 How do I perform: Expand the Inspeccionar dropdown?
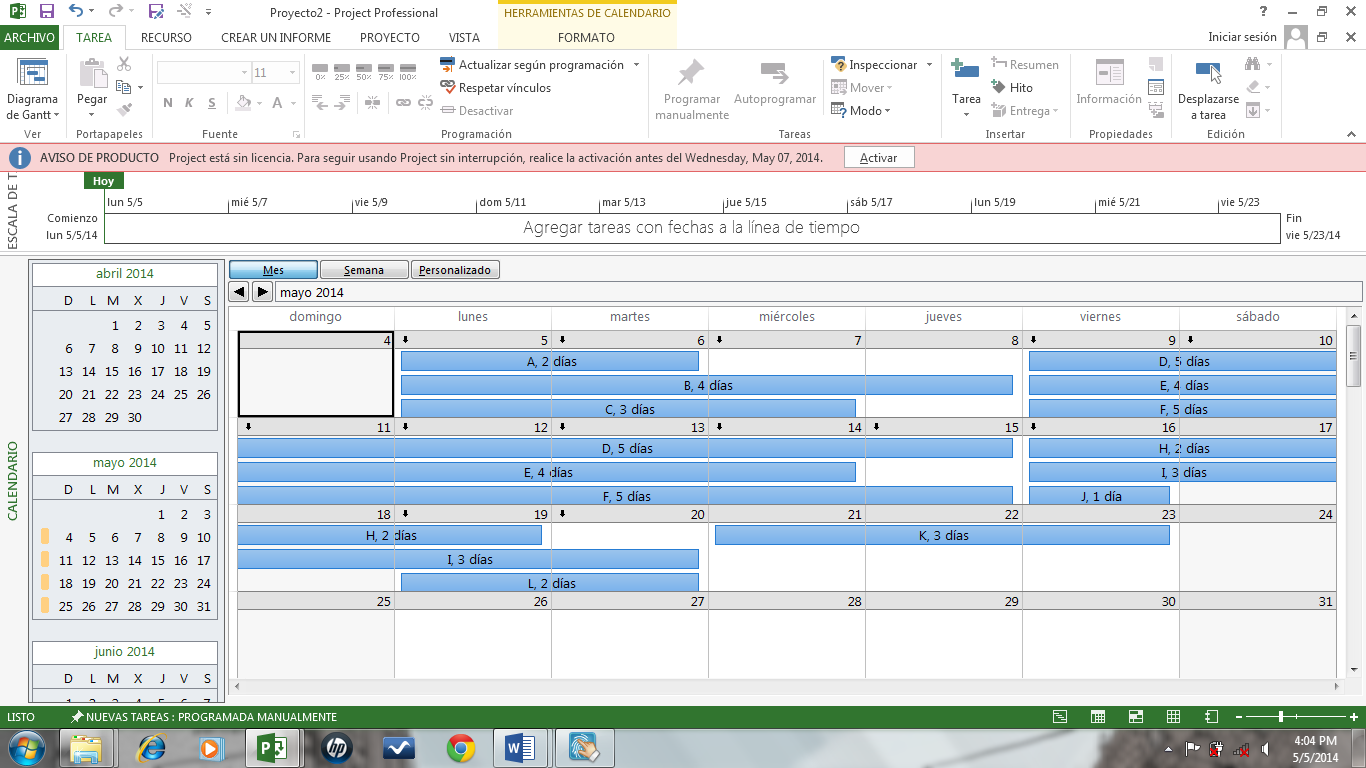tap(929, 65)
